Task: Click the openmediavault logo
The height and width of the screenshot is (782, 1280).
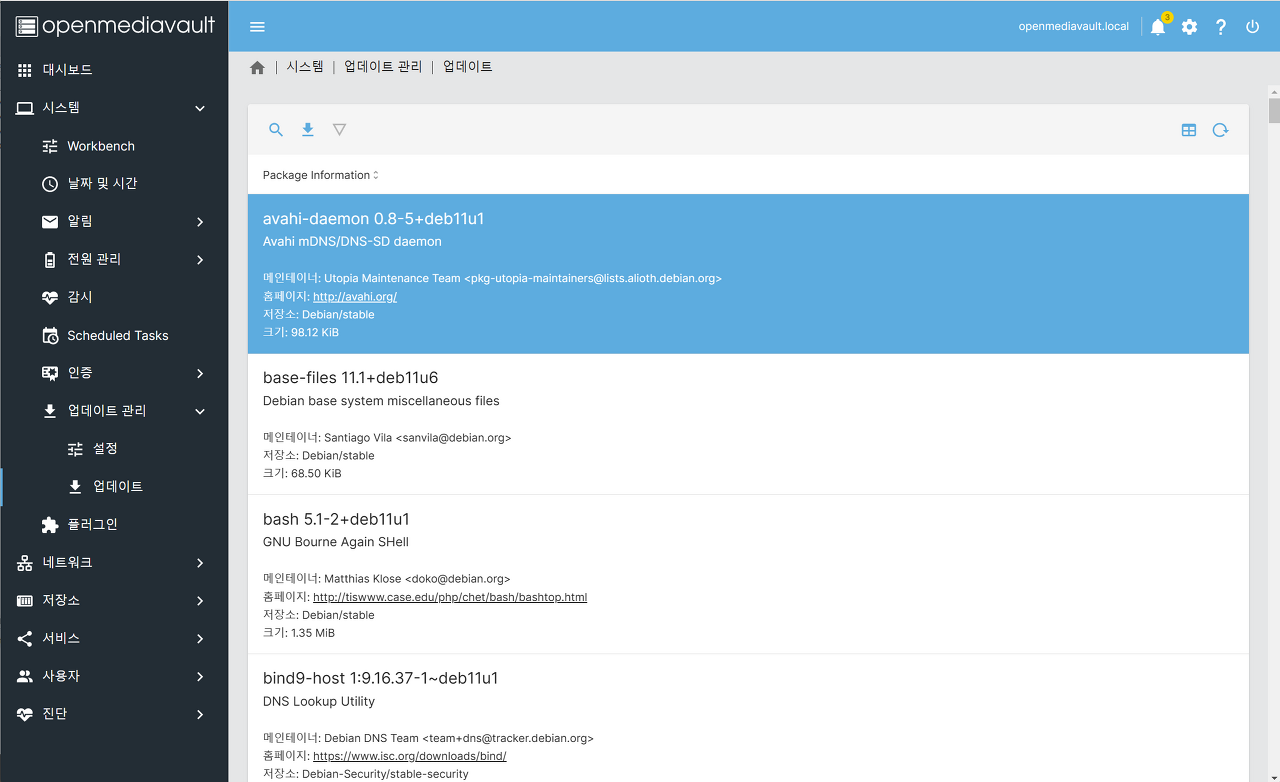Action: pos(115,26)
